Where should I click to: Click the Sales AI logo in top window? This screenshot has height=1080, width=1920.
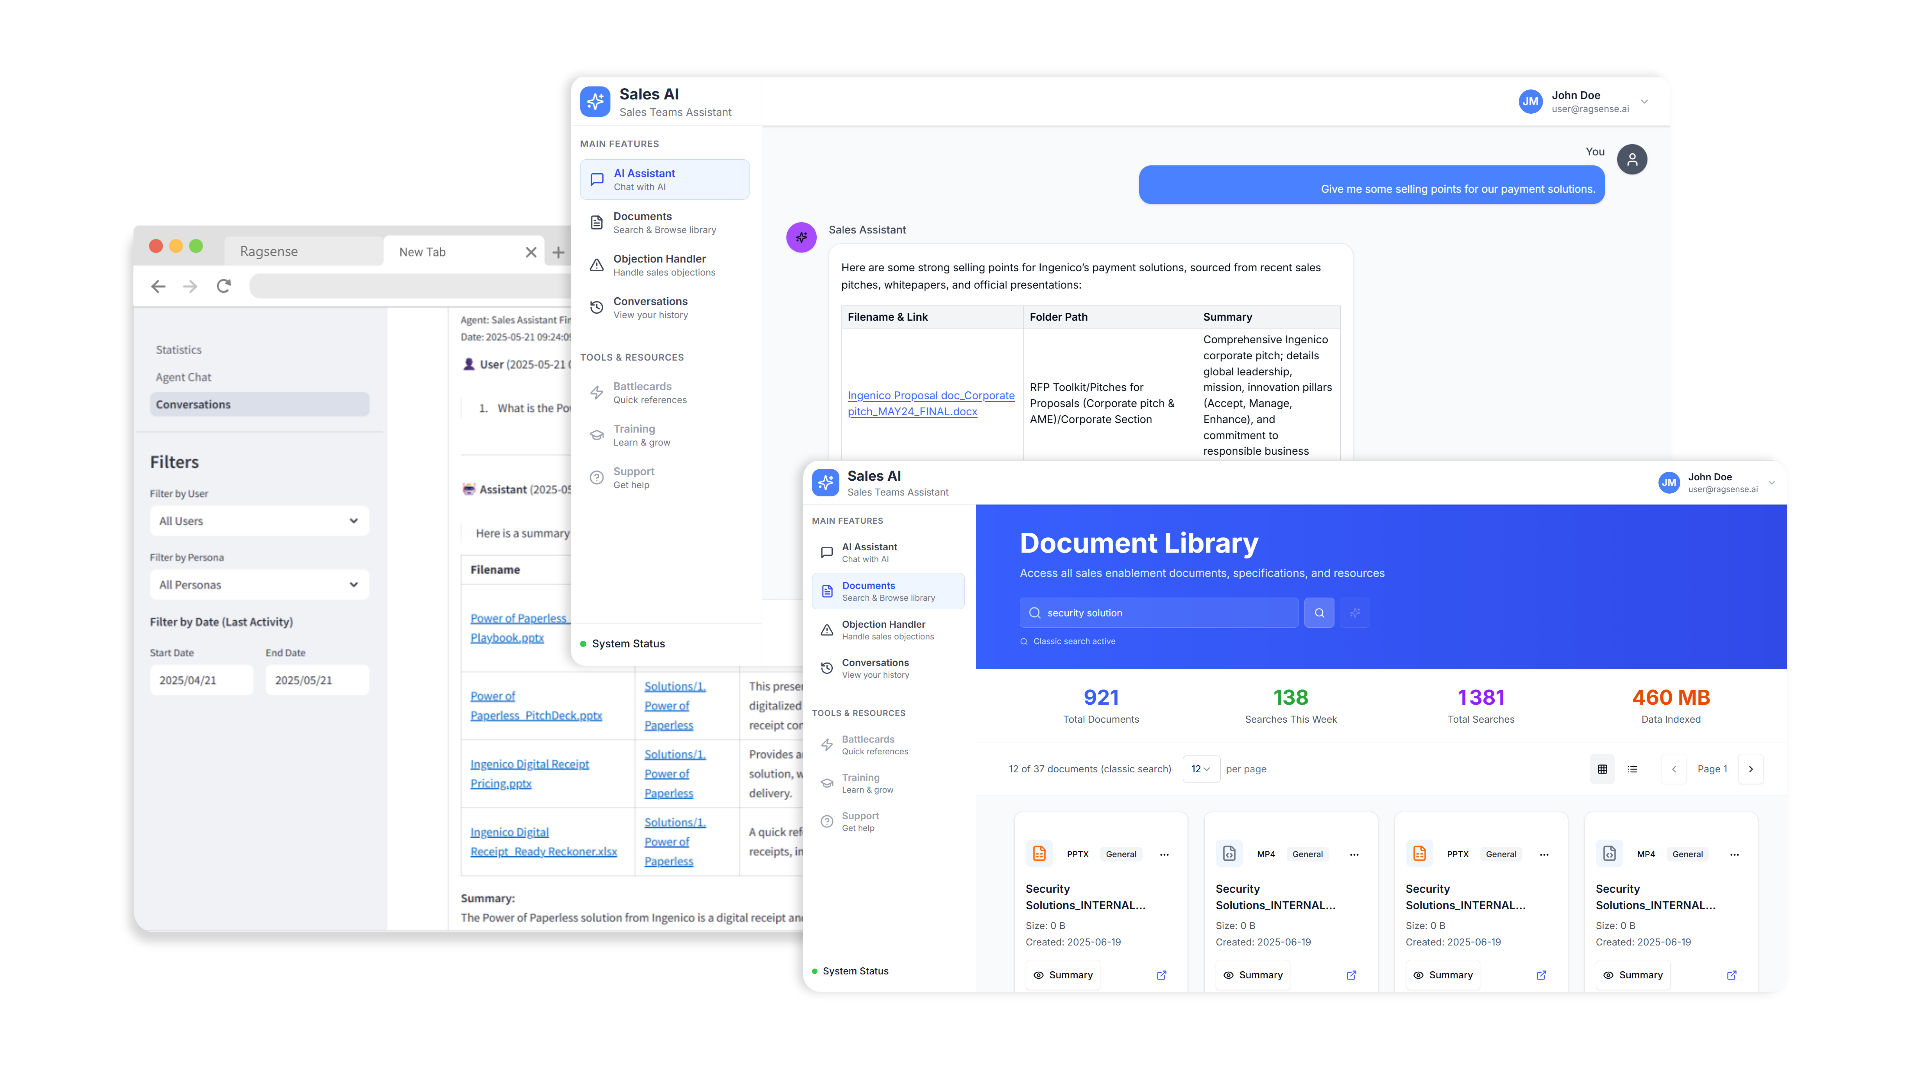tap(595, 101)
